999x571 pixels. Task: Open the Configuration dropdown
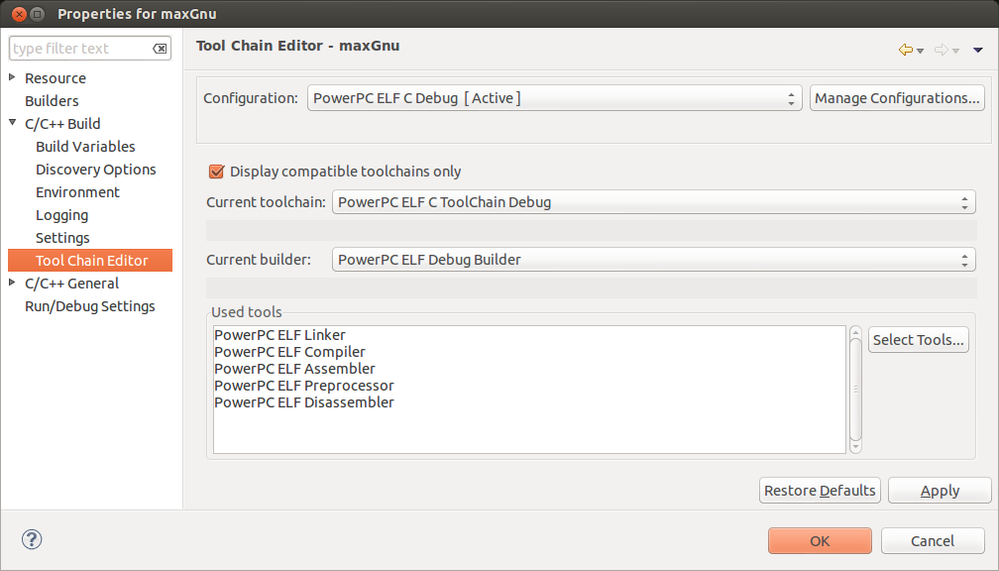coord(554,98)
